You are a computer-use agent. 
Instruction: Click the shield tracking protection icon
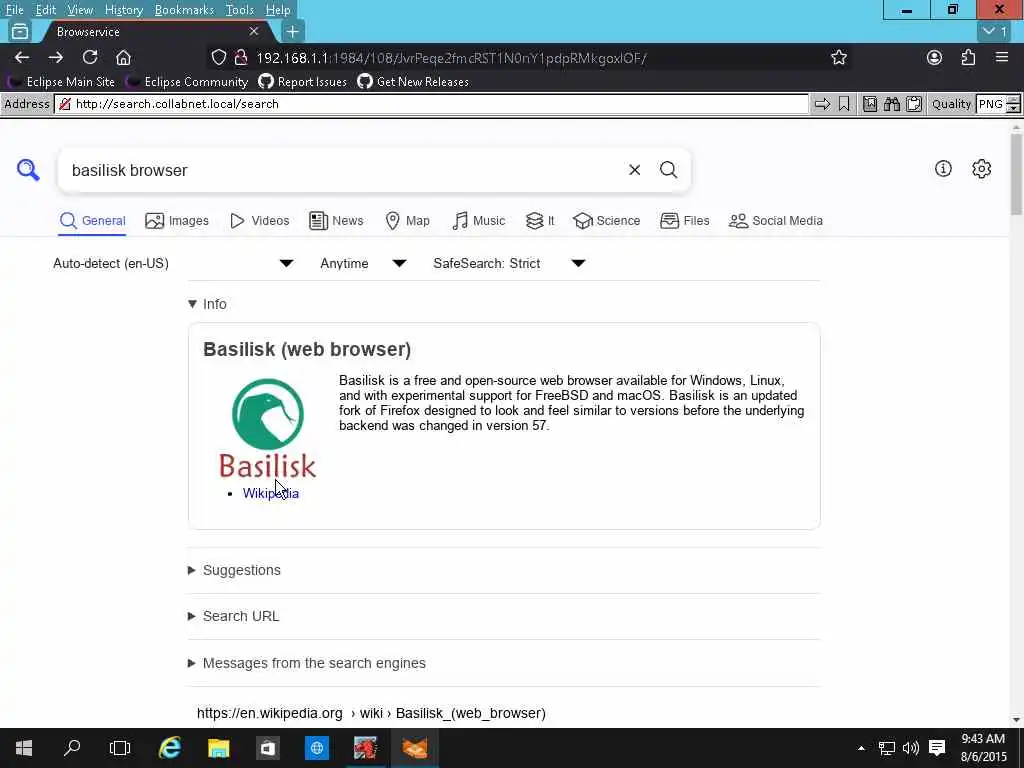pos(219,57)
